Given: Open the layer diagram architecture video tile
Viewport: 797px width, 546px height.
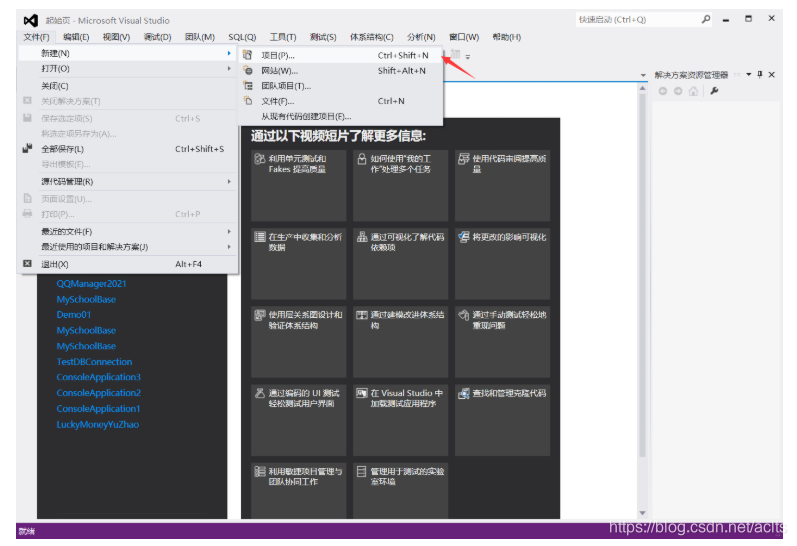Looking at the screenshot, I should 298,342.
